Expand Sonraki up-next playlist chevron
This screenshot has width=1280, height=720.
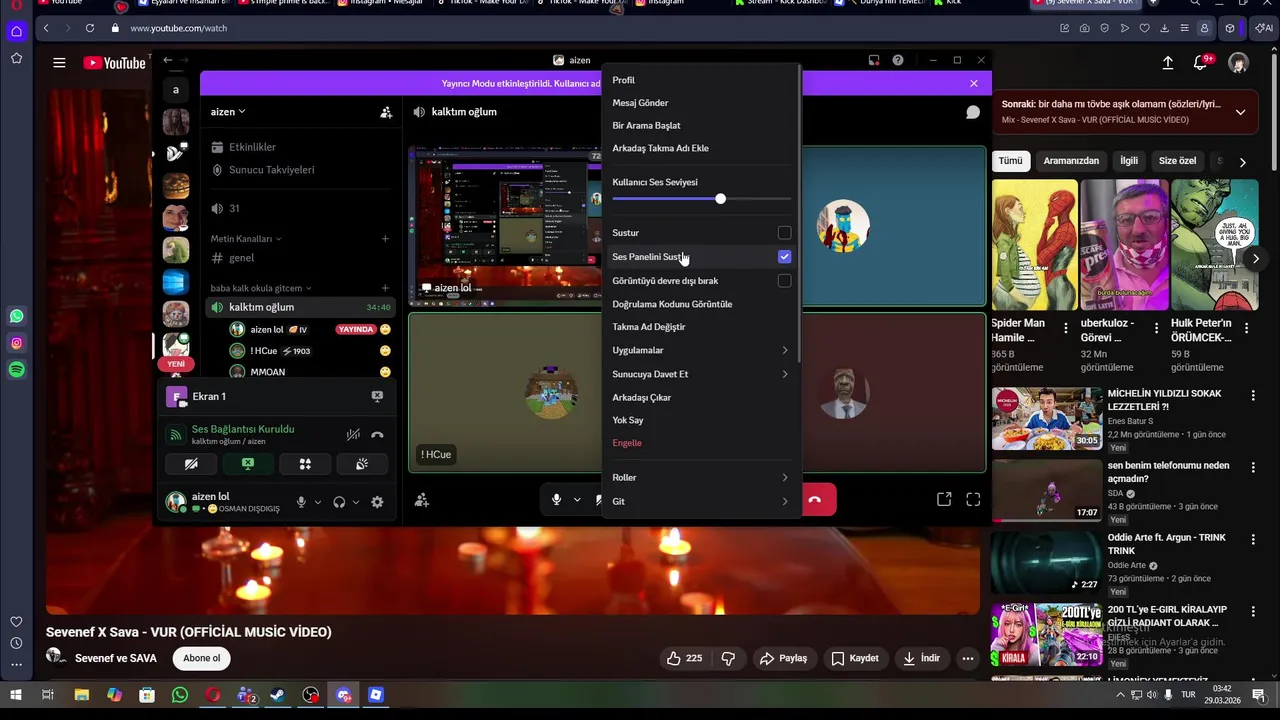point(1240,112)
